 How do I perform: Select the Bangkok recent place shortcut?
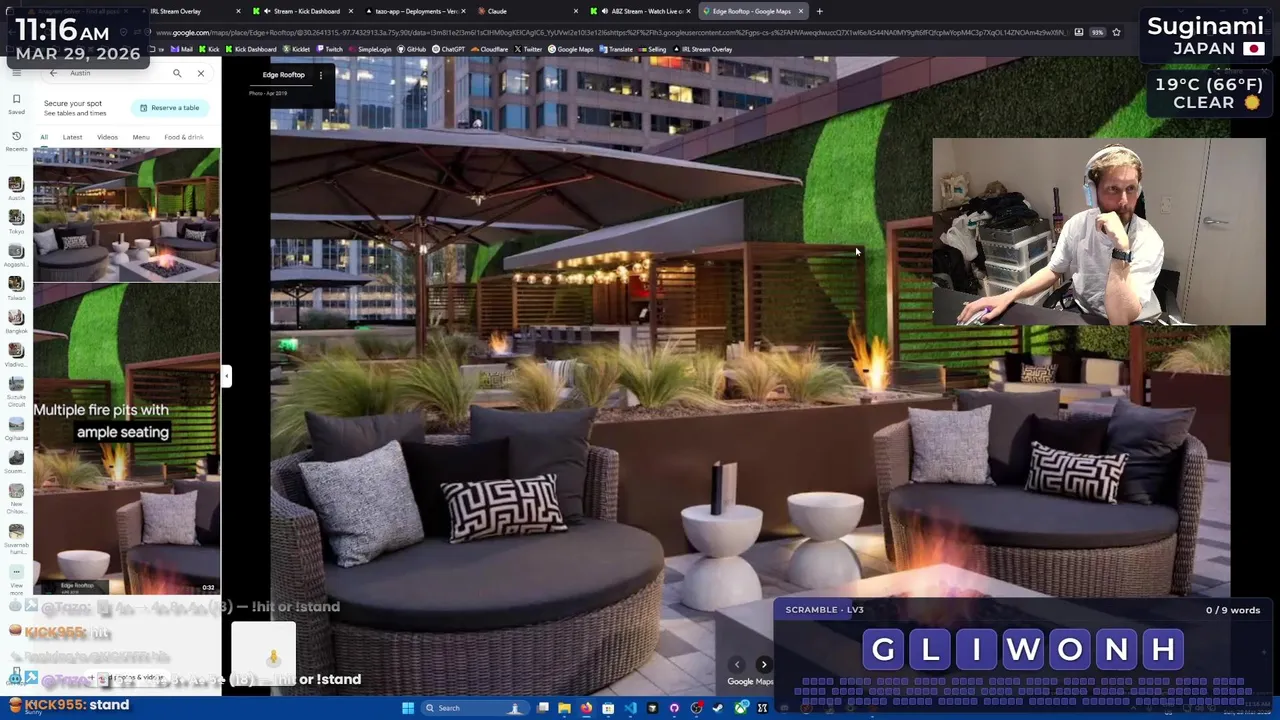[16, 322]
